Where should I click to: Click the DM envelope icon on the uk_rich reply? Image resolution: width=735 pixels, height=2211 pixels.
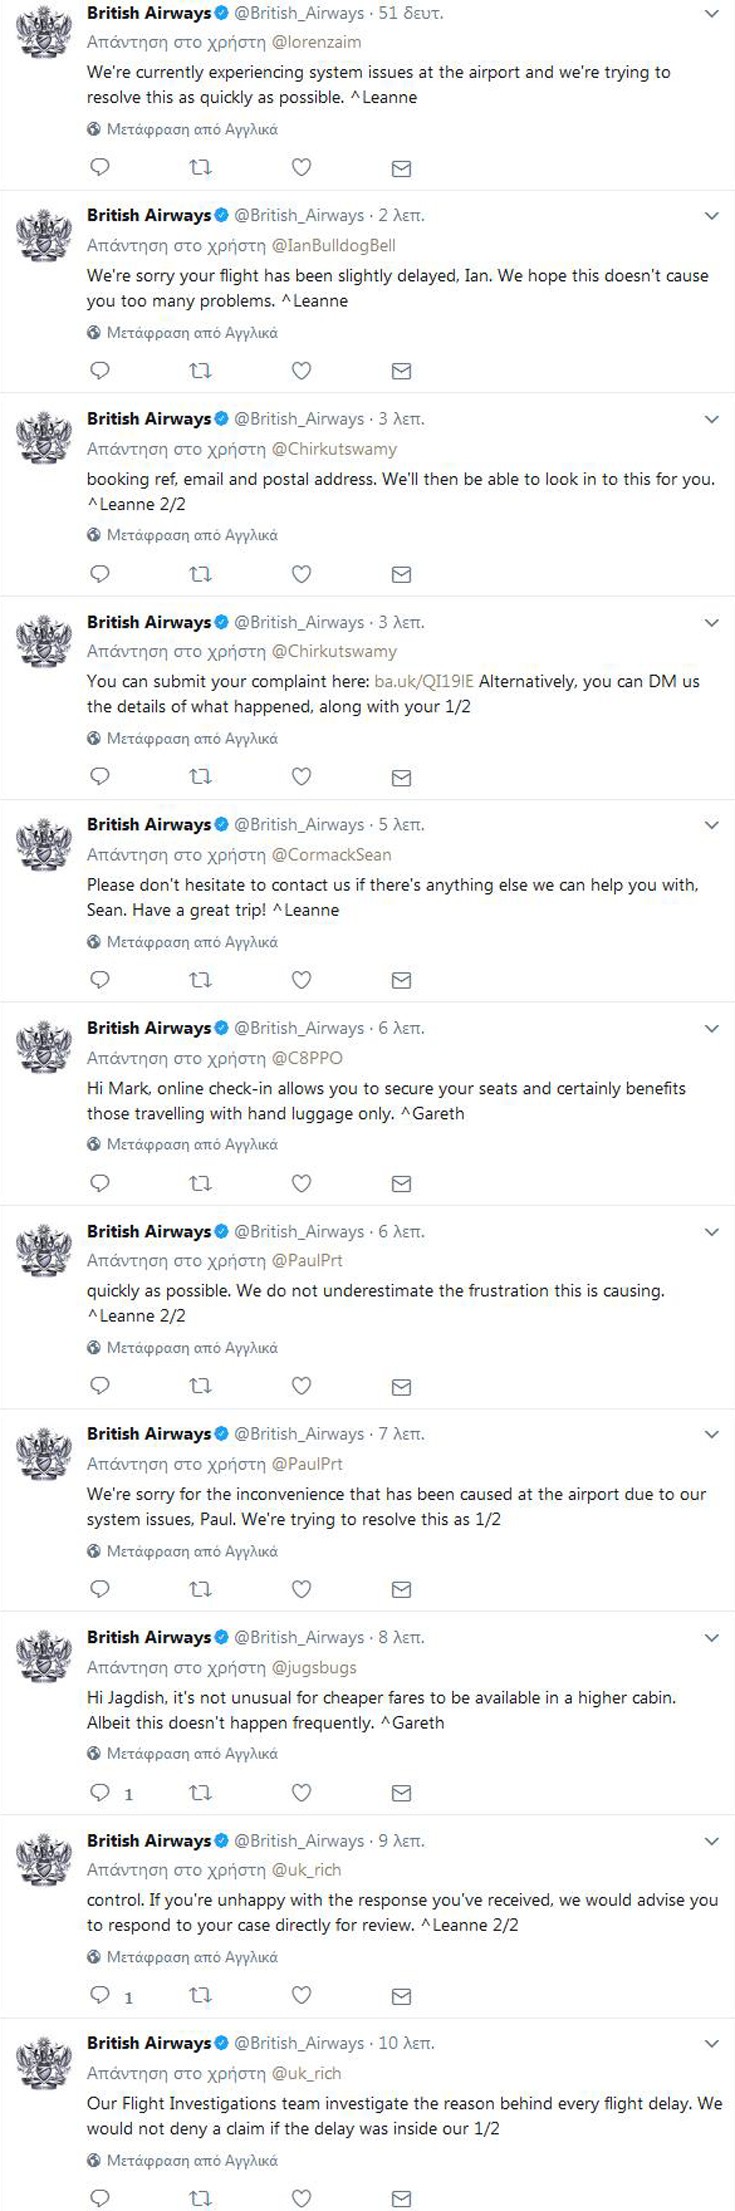coord(400,1995)
